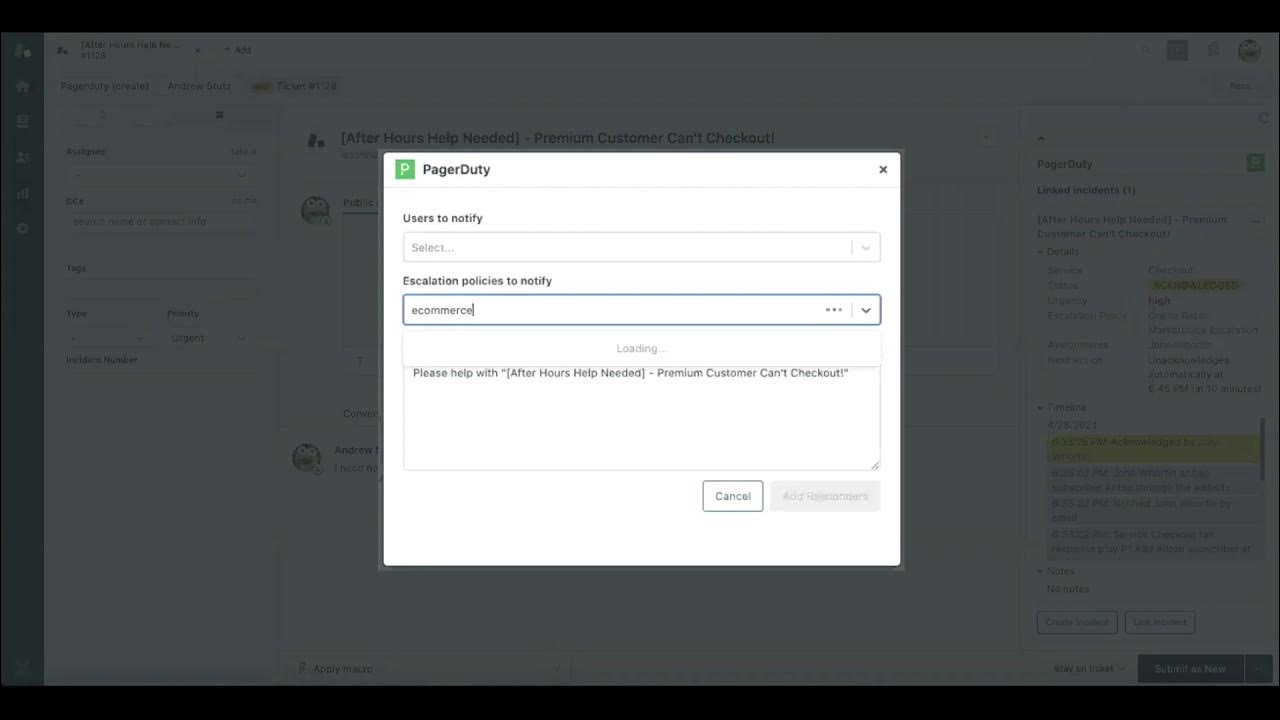The image size is (1280, 720).
Task: Refresh the apps panel with the reload icon
Action: (x=1263, y=118)
